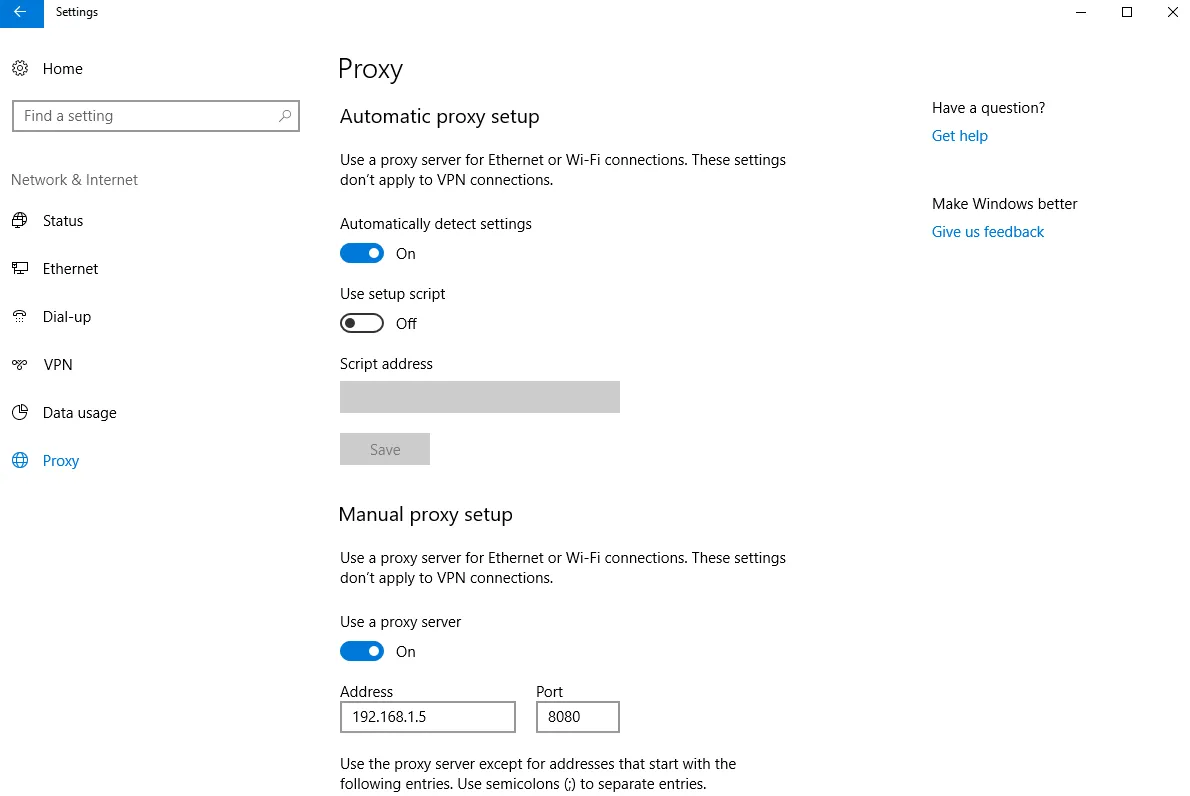Focus the Find a setting search box
This screenshot has height=796, width=1190.
145,116
